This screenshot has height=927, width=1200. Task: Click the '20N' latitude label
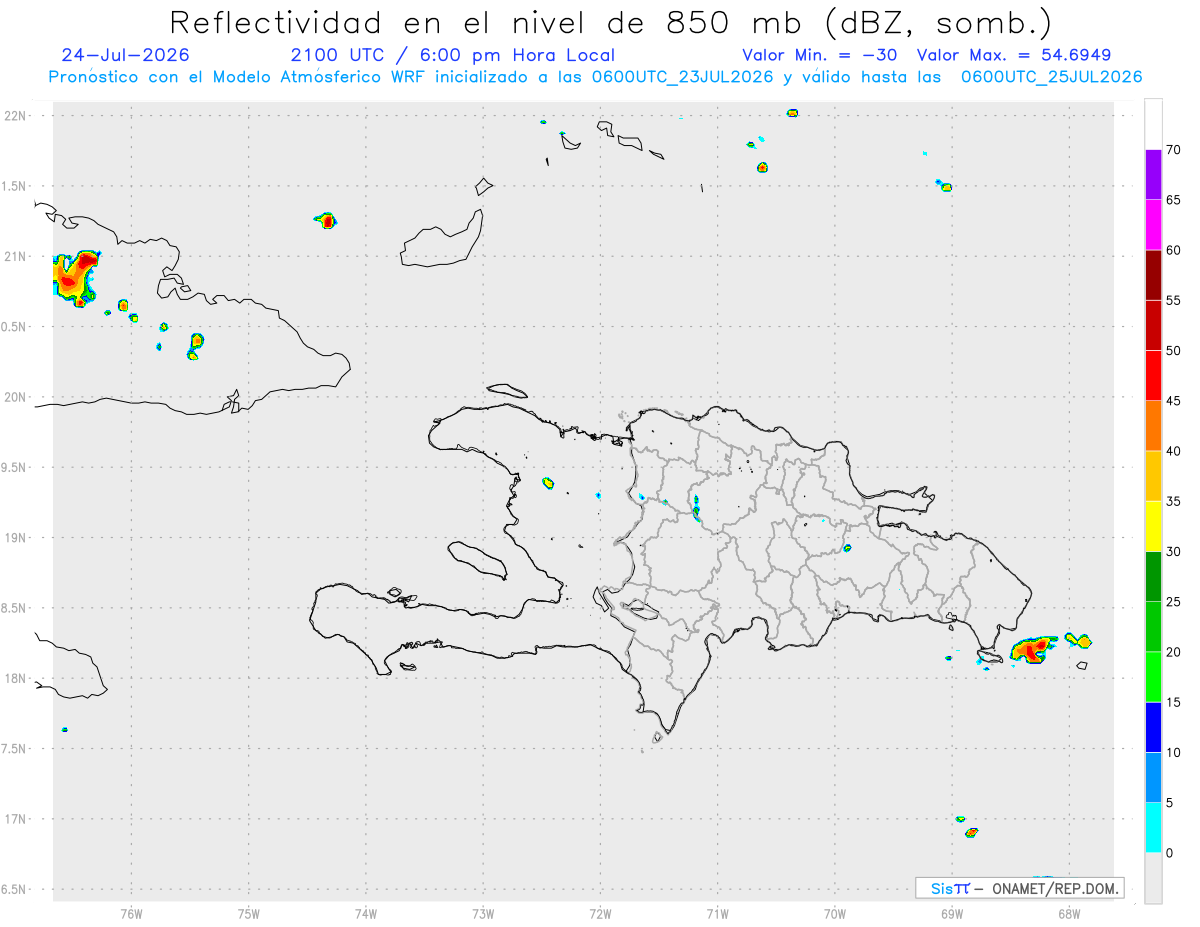tap(15, 397)
